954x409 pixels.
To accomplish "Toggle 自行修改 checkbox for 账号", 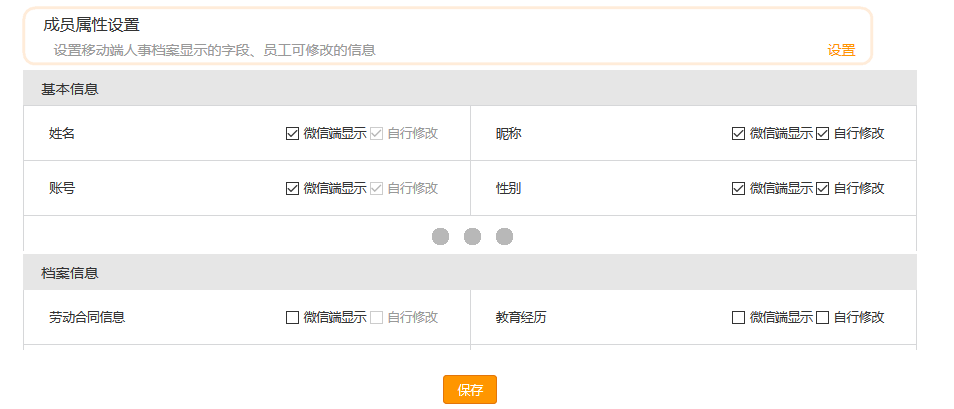I will point(376,188).
